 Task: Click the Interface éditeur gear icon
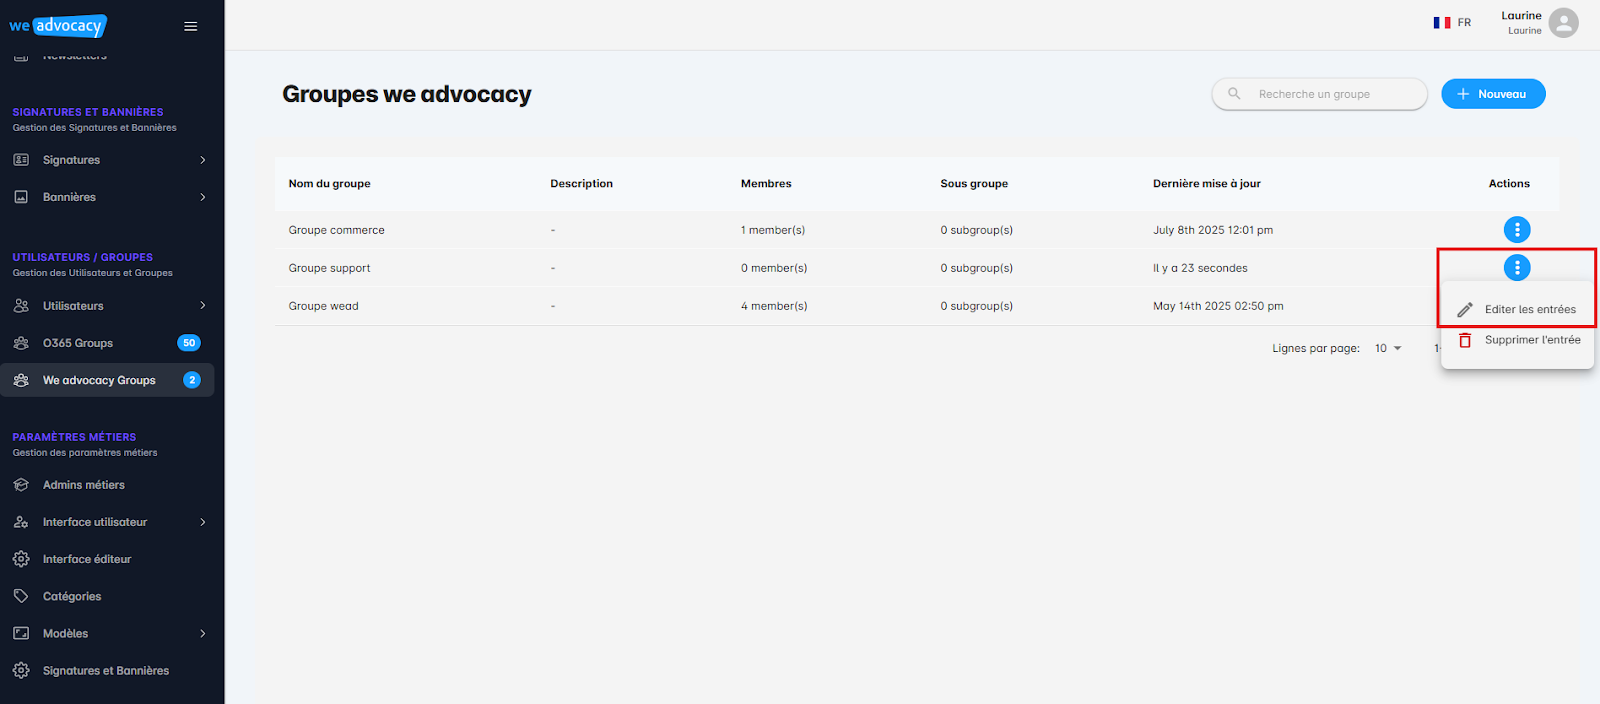(x=21, y=559)
